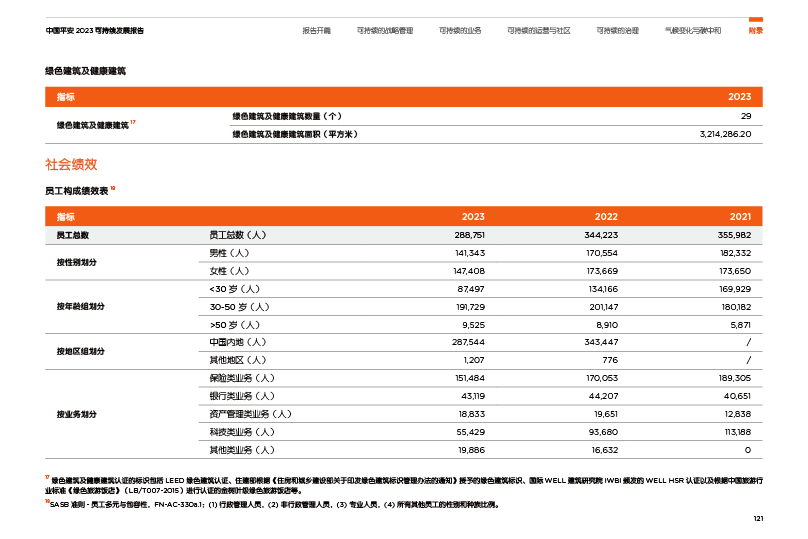Select the total employee value 288,751
The image size is (808, 539).
click(x=469, y=235)
